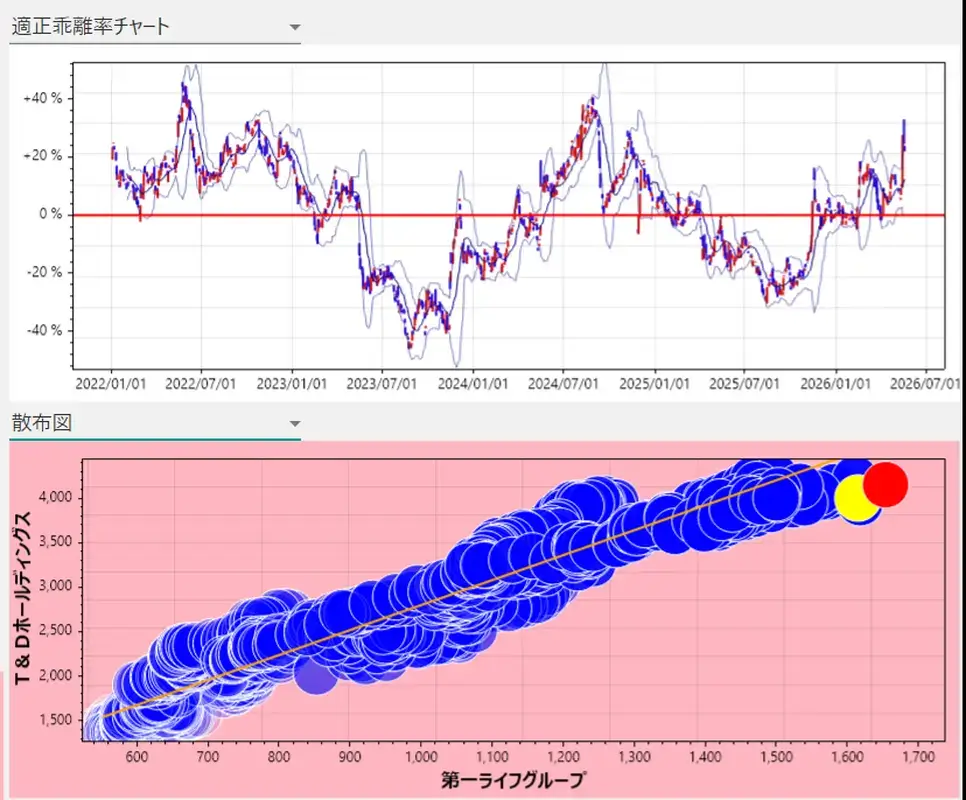Click the red 0 % baseline
Image resolution: width=966 pixels, height=800 pixels.
coord(509,215)
